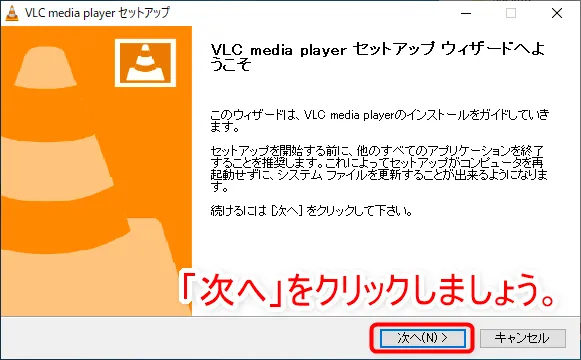
Task: Click the wizard welcome heading text
Action: pos(378,57)
